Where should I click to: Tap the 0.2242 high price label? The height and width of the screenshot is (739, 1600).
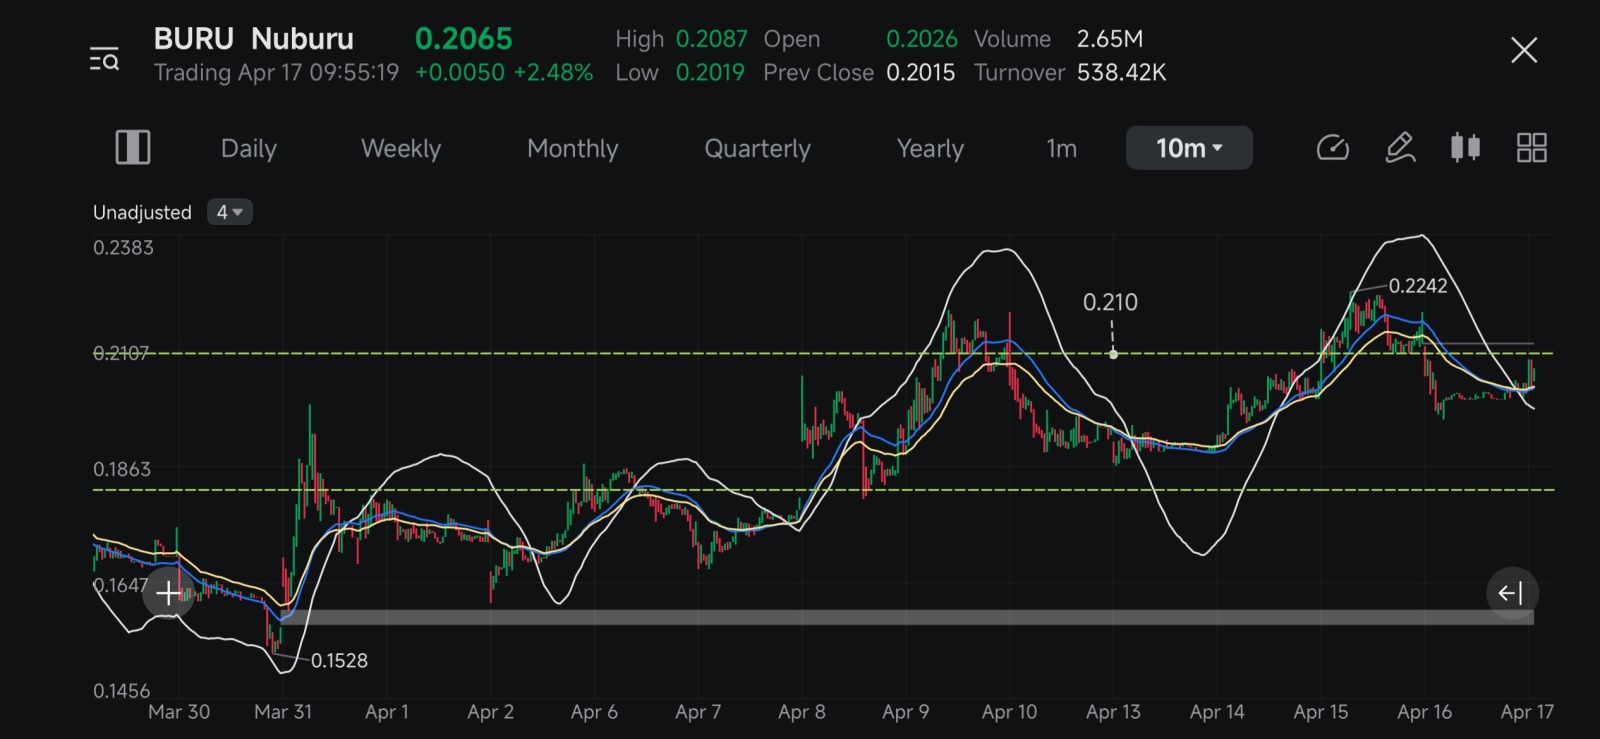(1418, 286)
